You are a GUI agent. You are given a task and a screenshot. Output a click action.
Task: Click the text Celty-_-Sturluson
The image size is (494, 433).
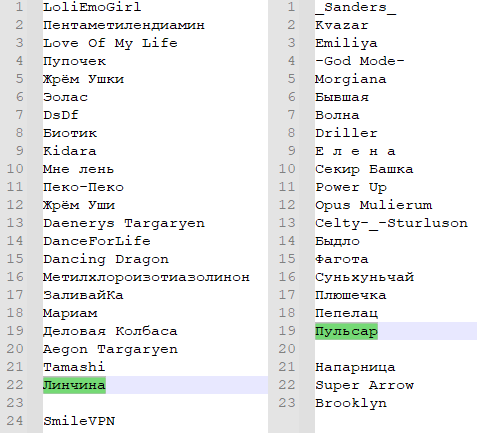click(x=391, y=223)
